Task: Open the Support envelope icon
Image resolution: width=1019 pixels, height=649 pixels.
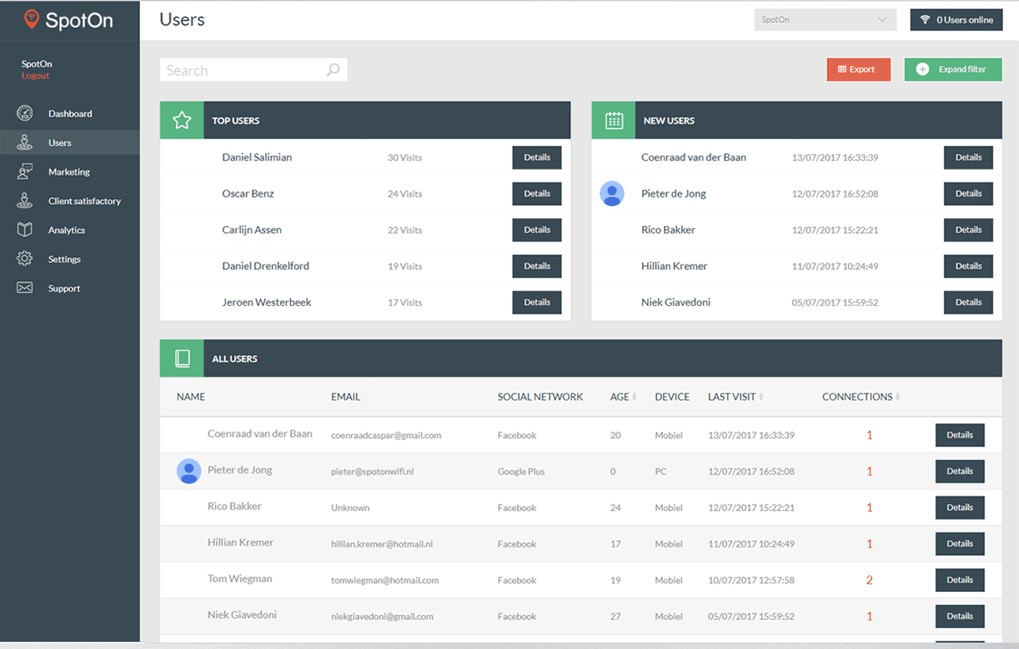Action: pyautogui.click(x=25, y=288)
